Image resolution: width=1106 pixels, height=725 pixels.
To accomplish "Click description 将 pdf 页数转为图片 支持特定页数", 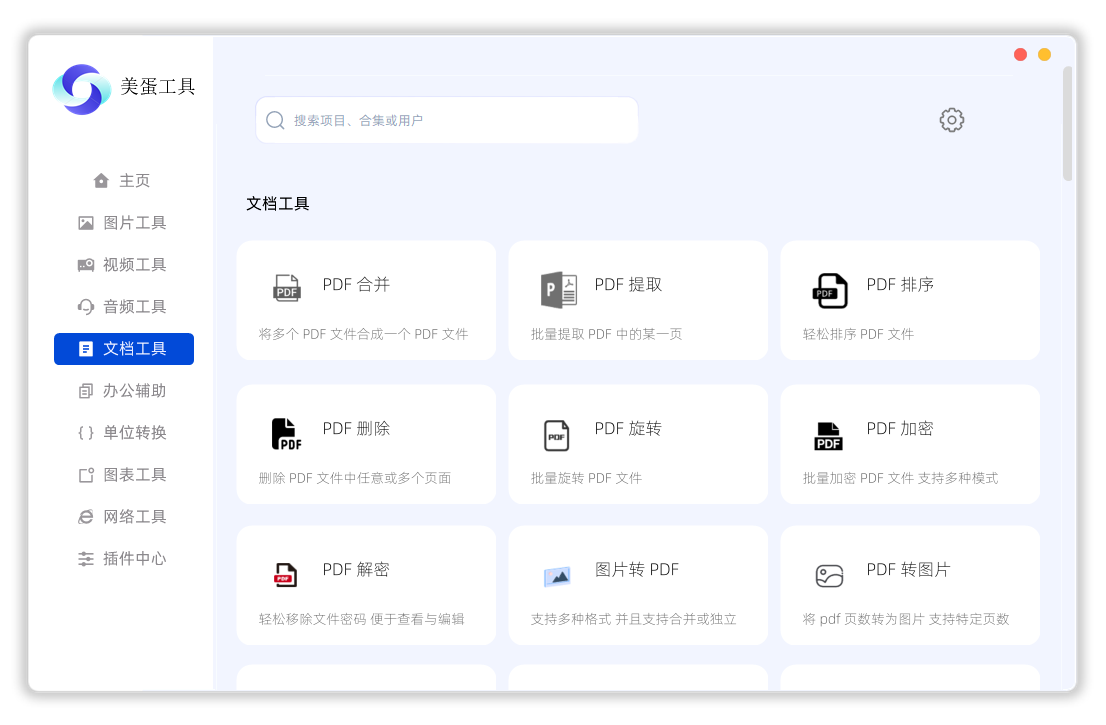I will tap(906, 619).
